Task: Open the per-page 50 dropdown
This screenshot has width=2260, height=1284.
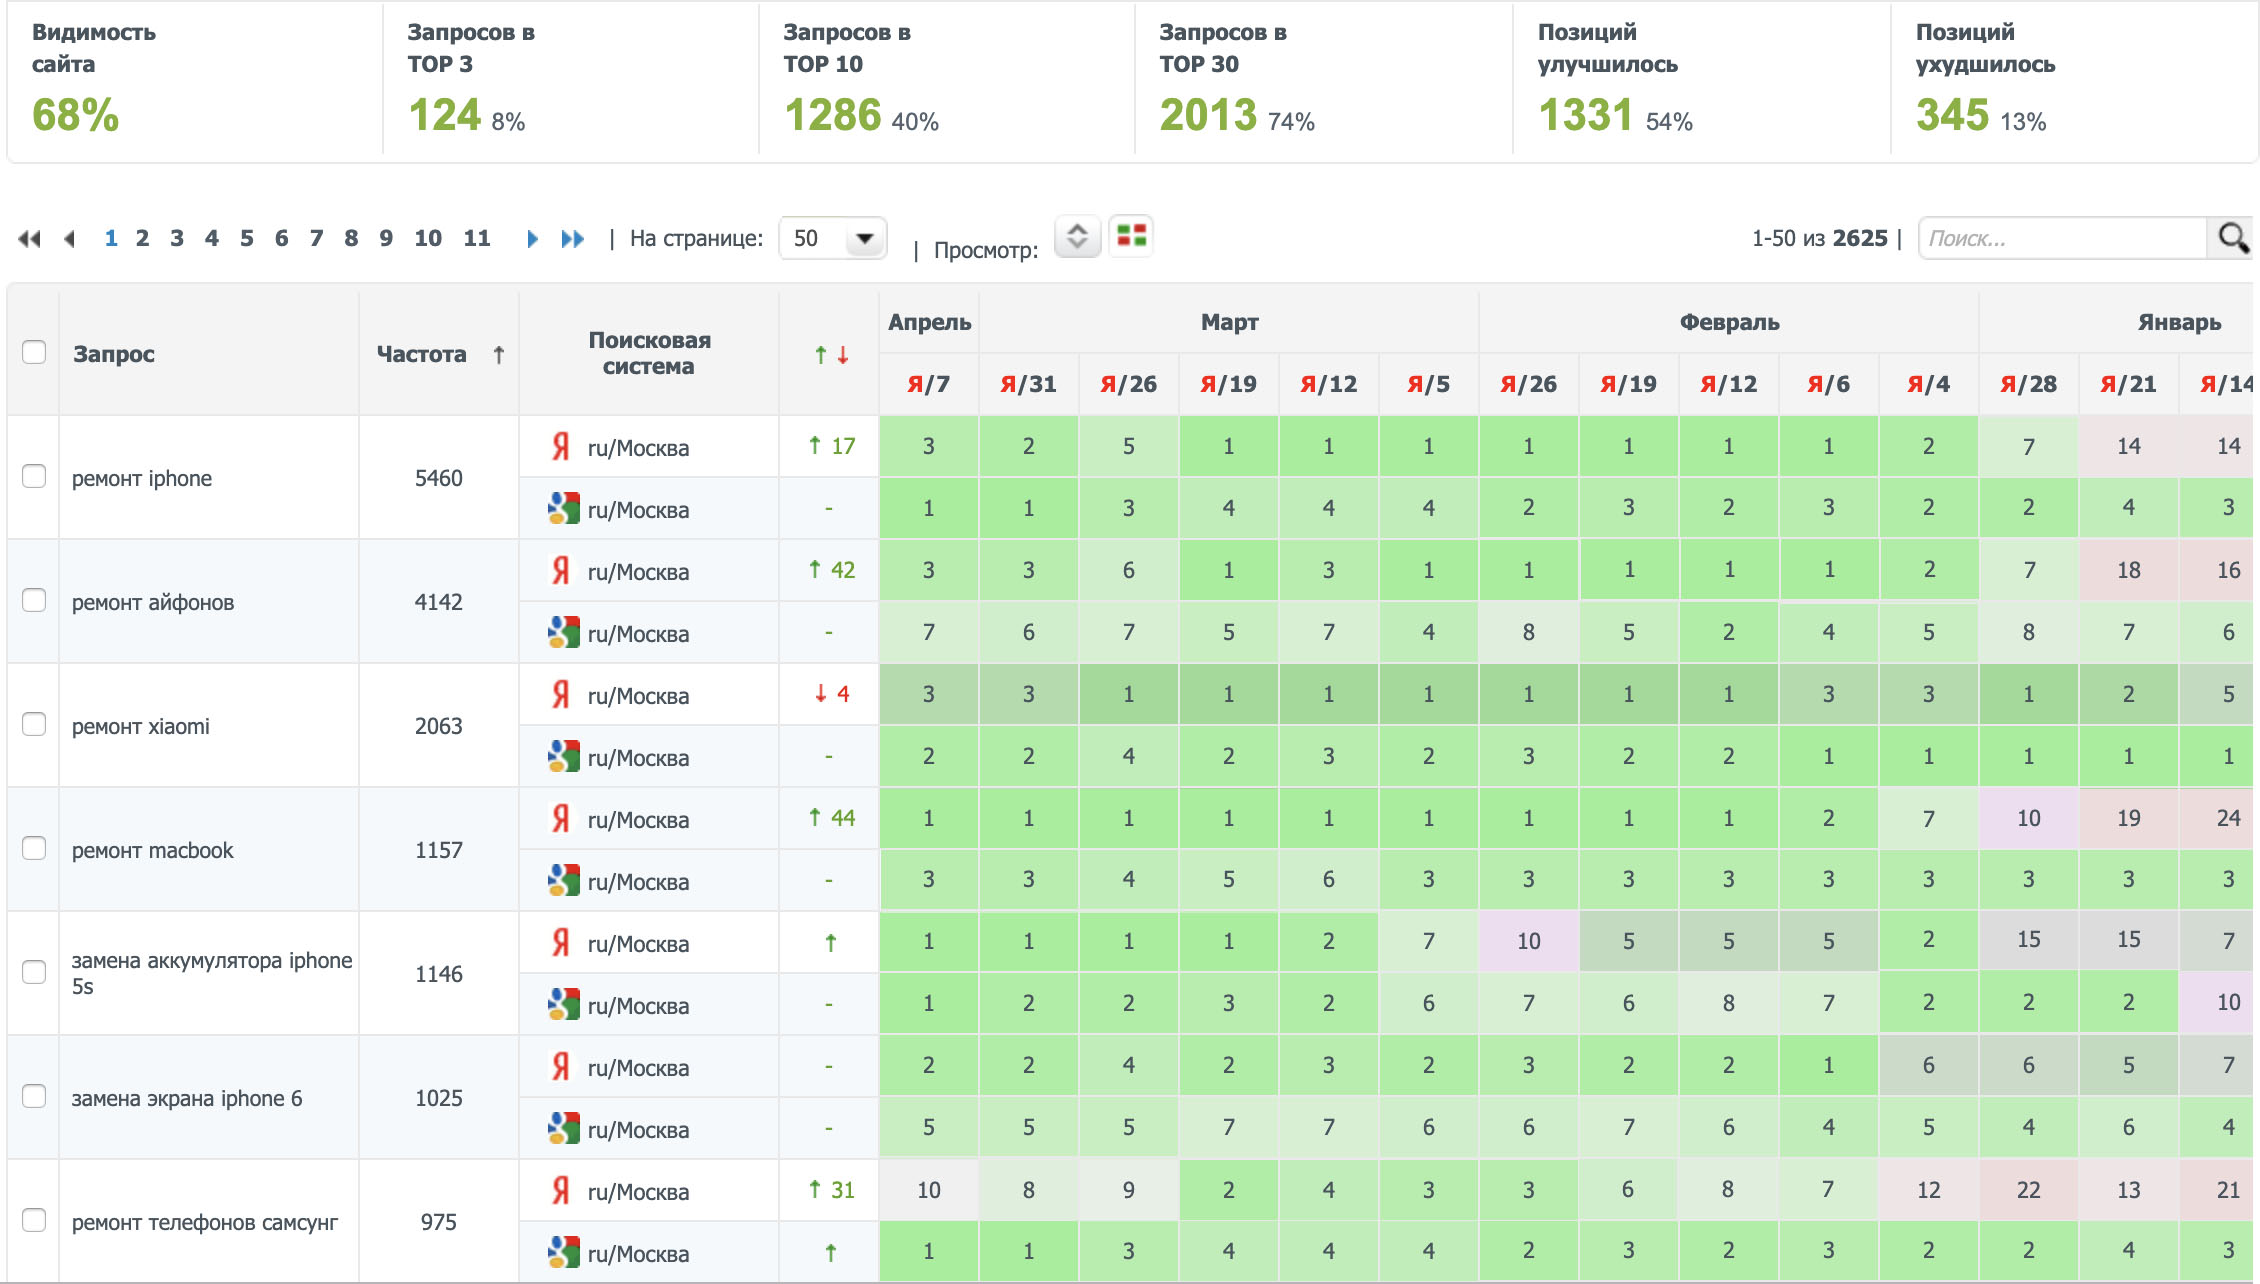Action: [832, 239]
